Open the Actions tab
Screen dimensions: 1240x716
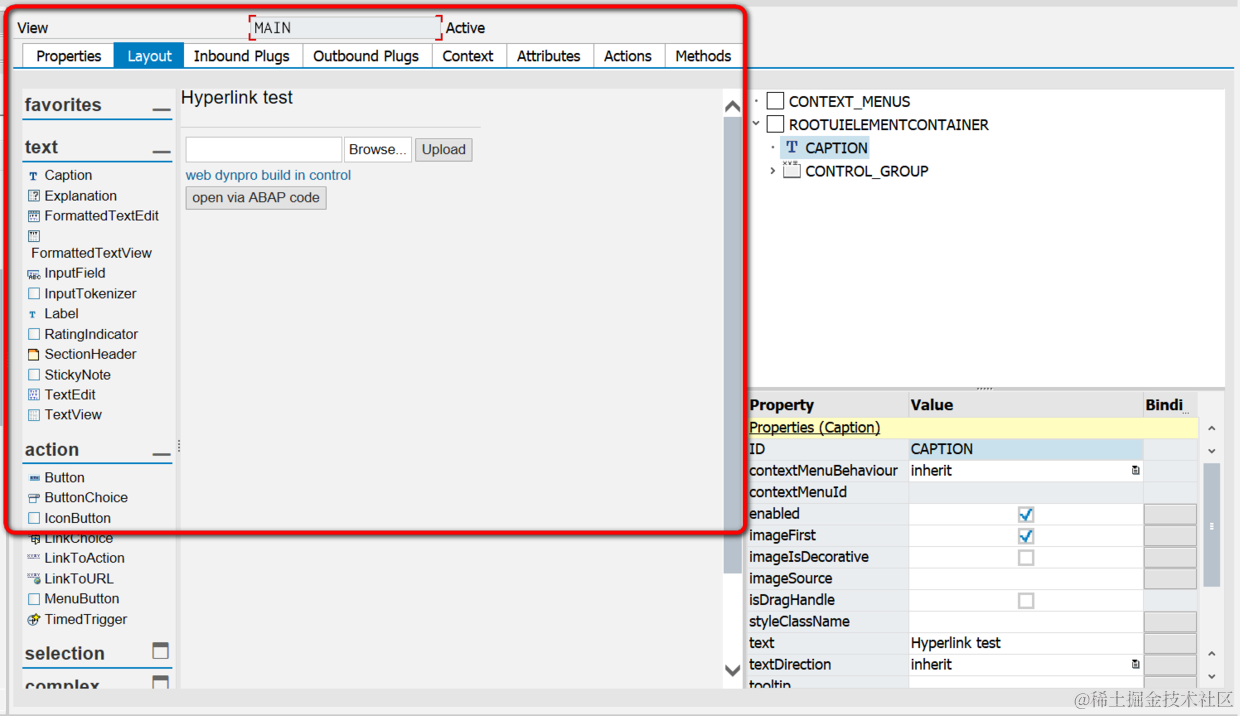(628, 56)
